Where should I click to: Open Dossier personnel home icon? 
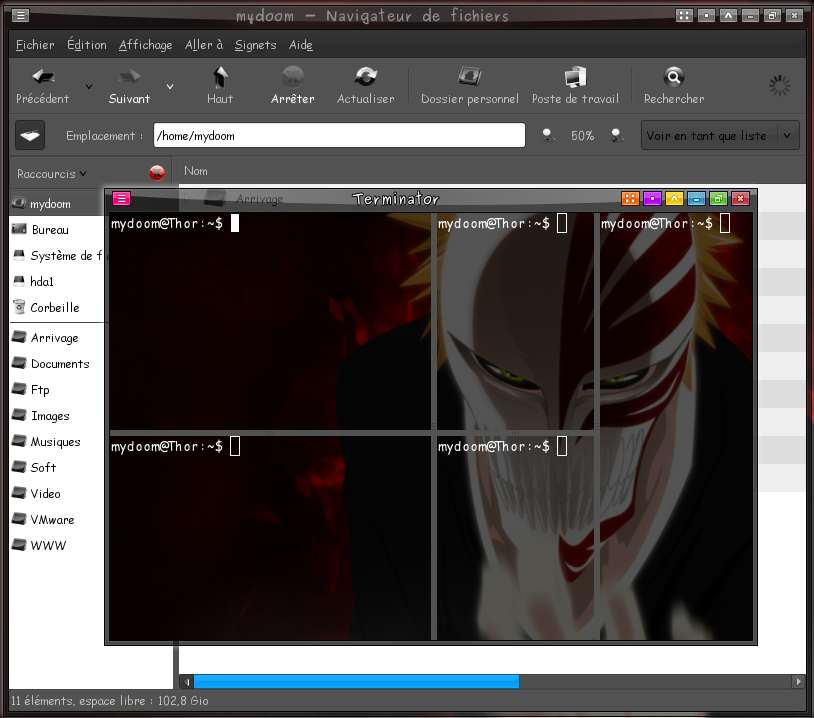[x=470, y=77]
